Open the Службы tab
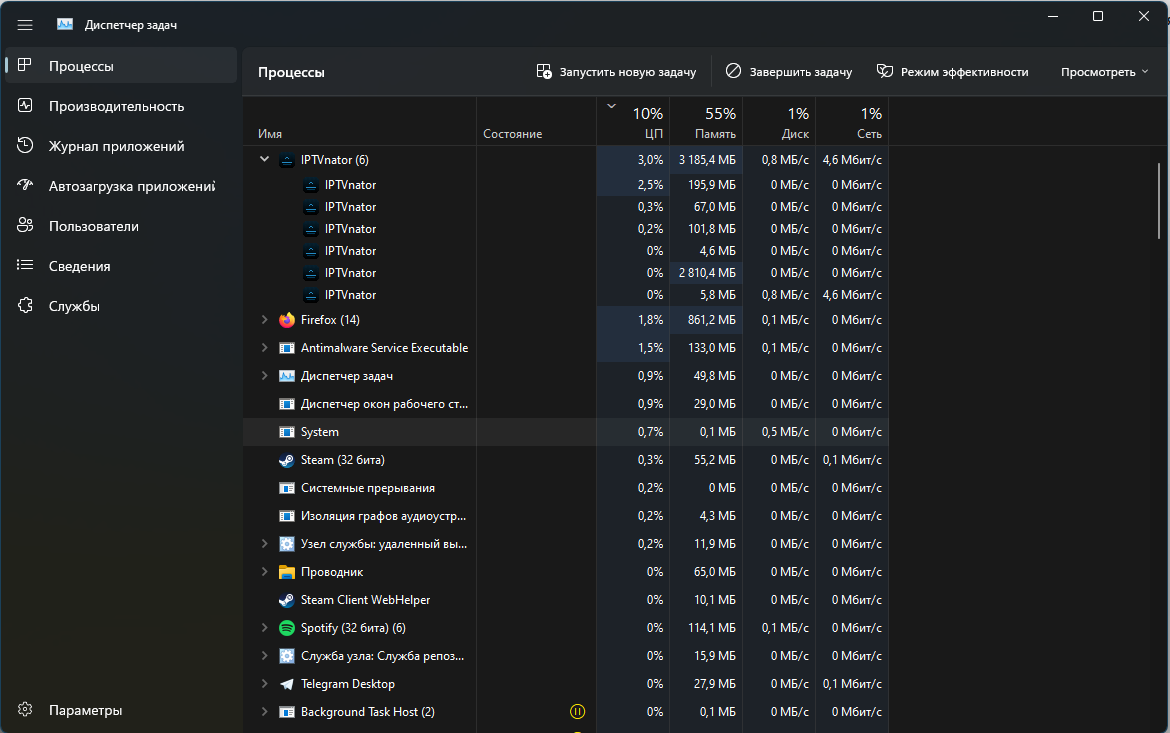Screen dimensions: 1170x733 point(121,305)
